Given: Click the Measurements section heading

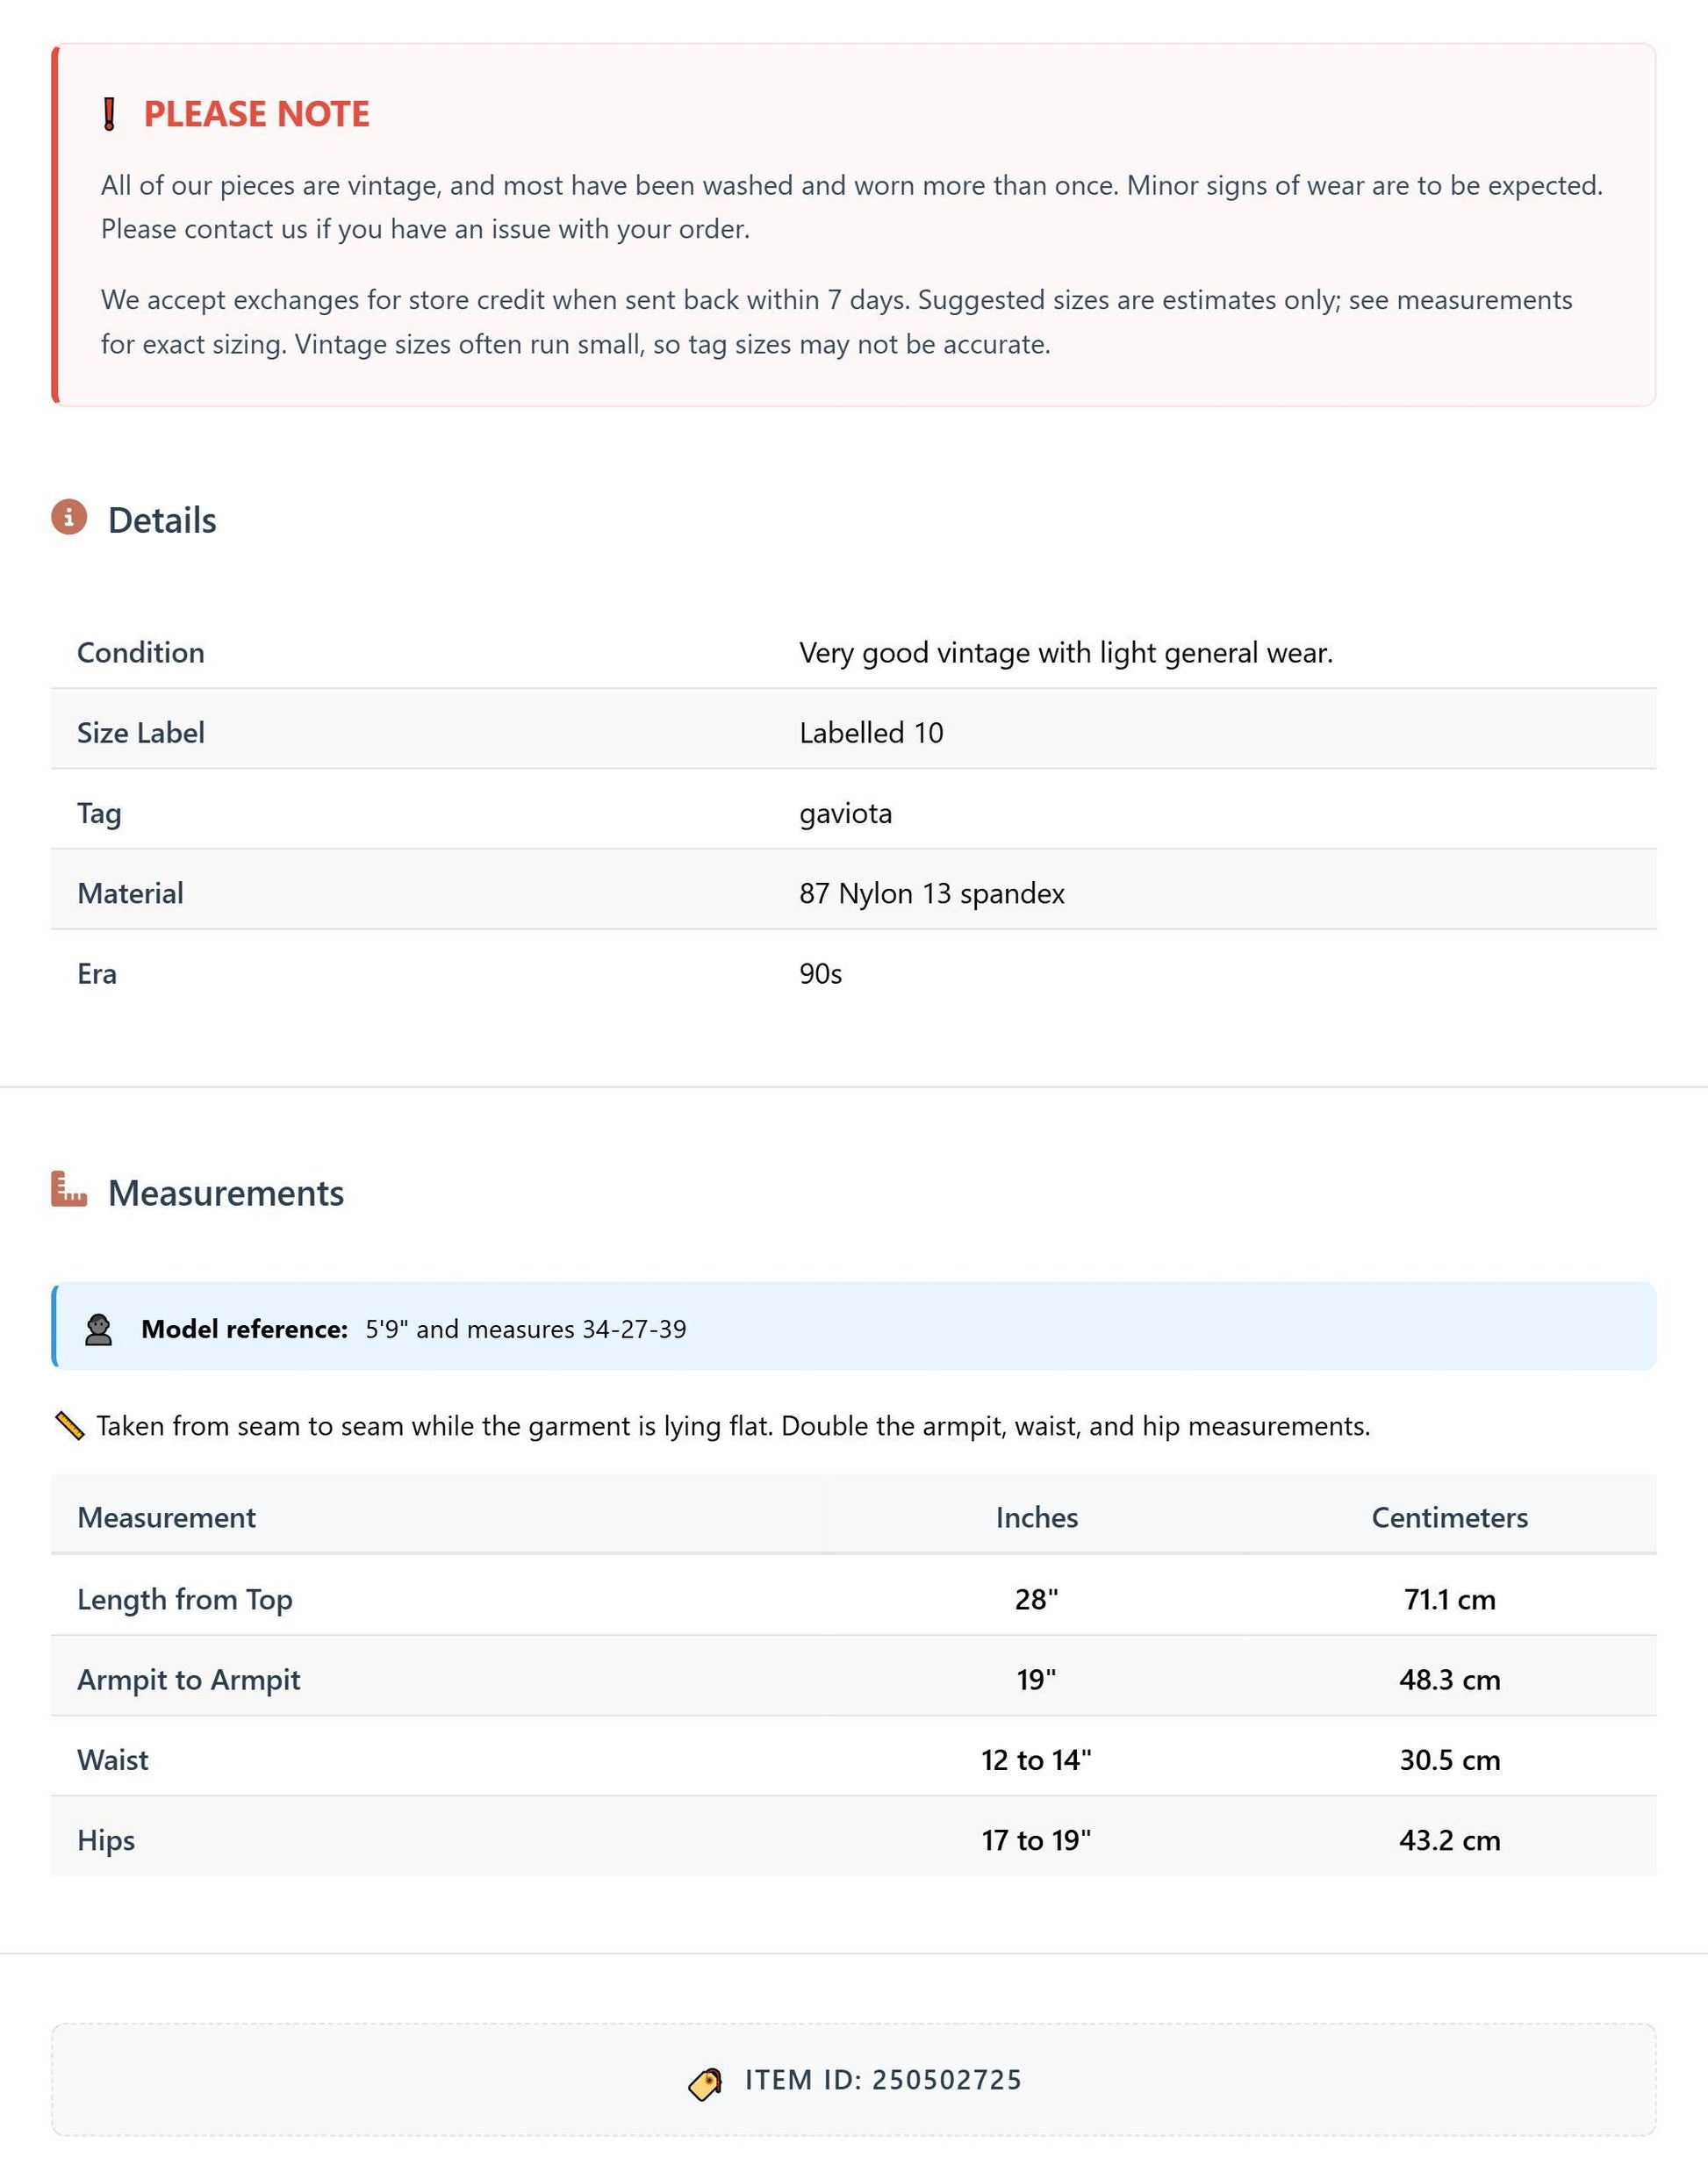Looking at the screenshot, I should point(226,1193).
